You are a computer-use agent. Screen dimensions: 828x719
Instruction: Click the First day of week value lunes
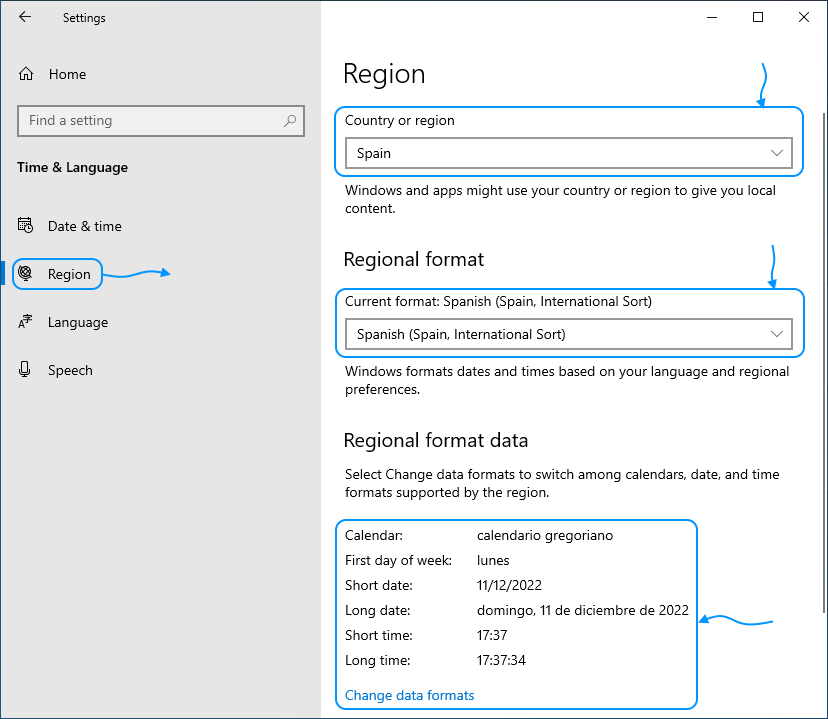click(x=493, y=560)
